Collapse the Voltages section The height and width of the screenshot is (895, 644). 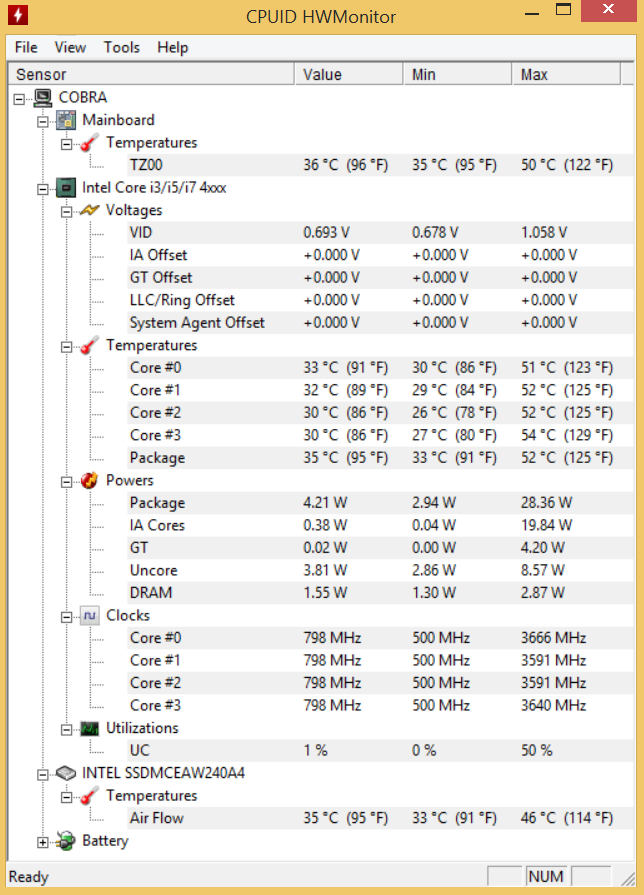click(x=66, y=210)
